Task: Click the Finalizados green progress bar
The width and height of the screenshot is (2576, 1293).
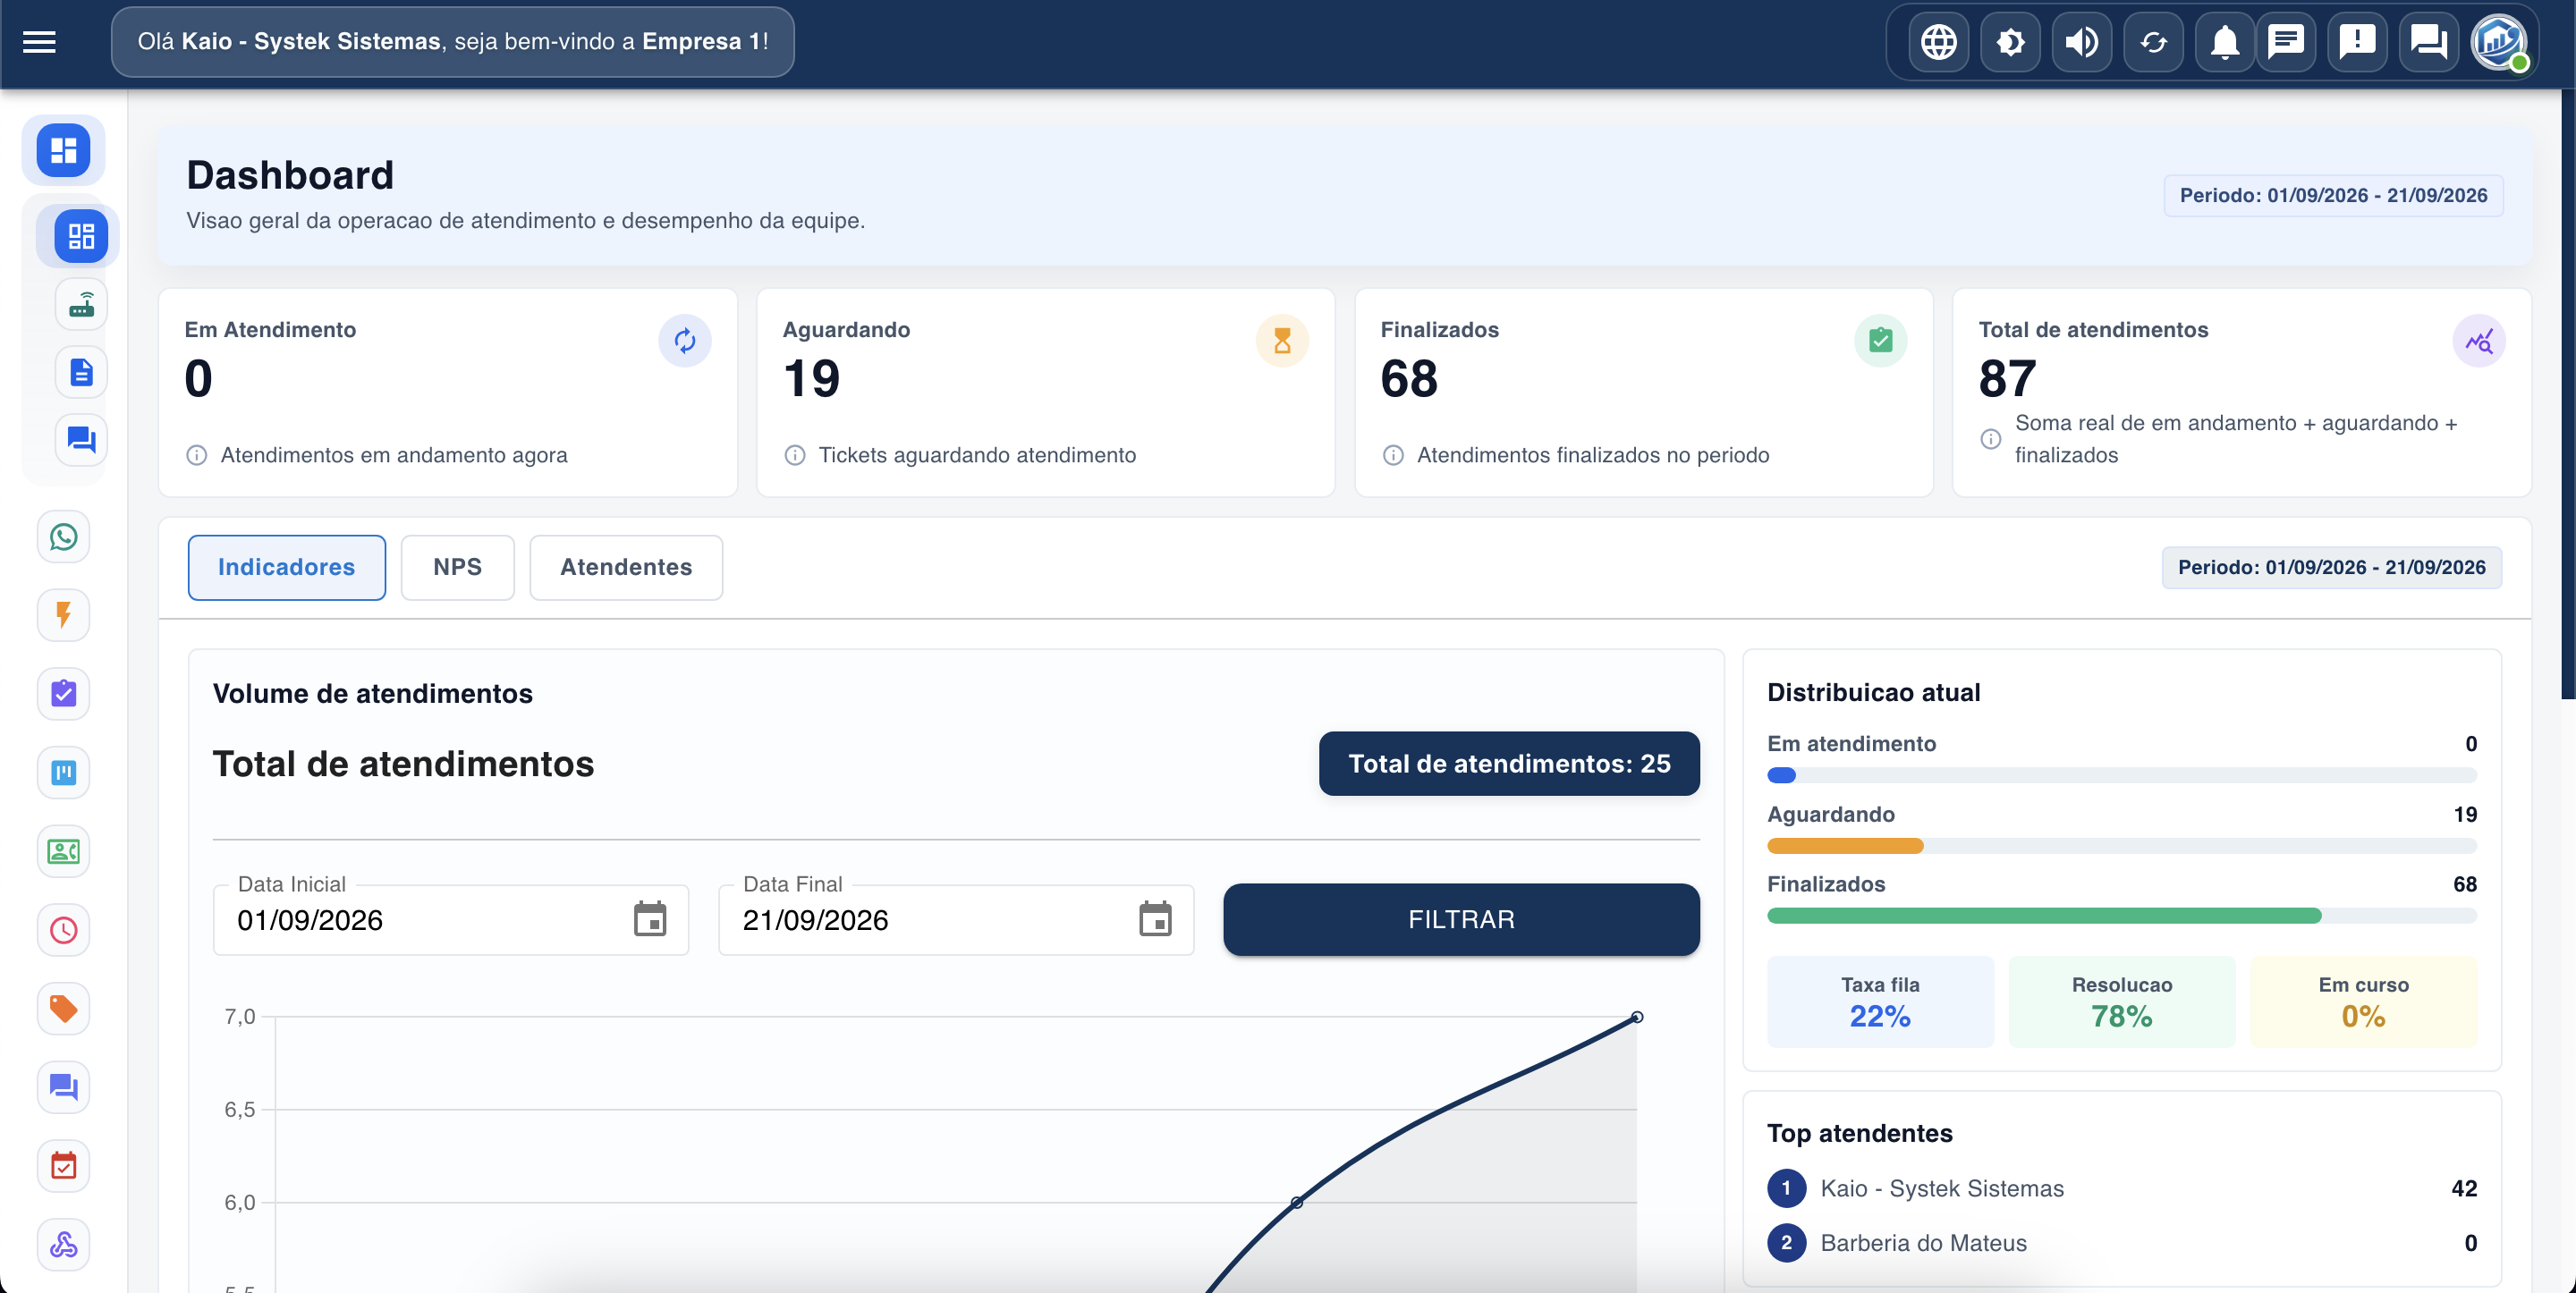Action: pyautogui.click(x=2044, y=916)
